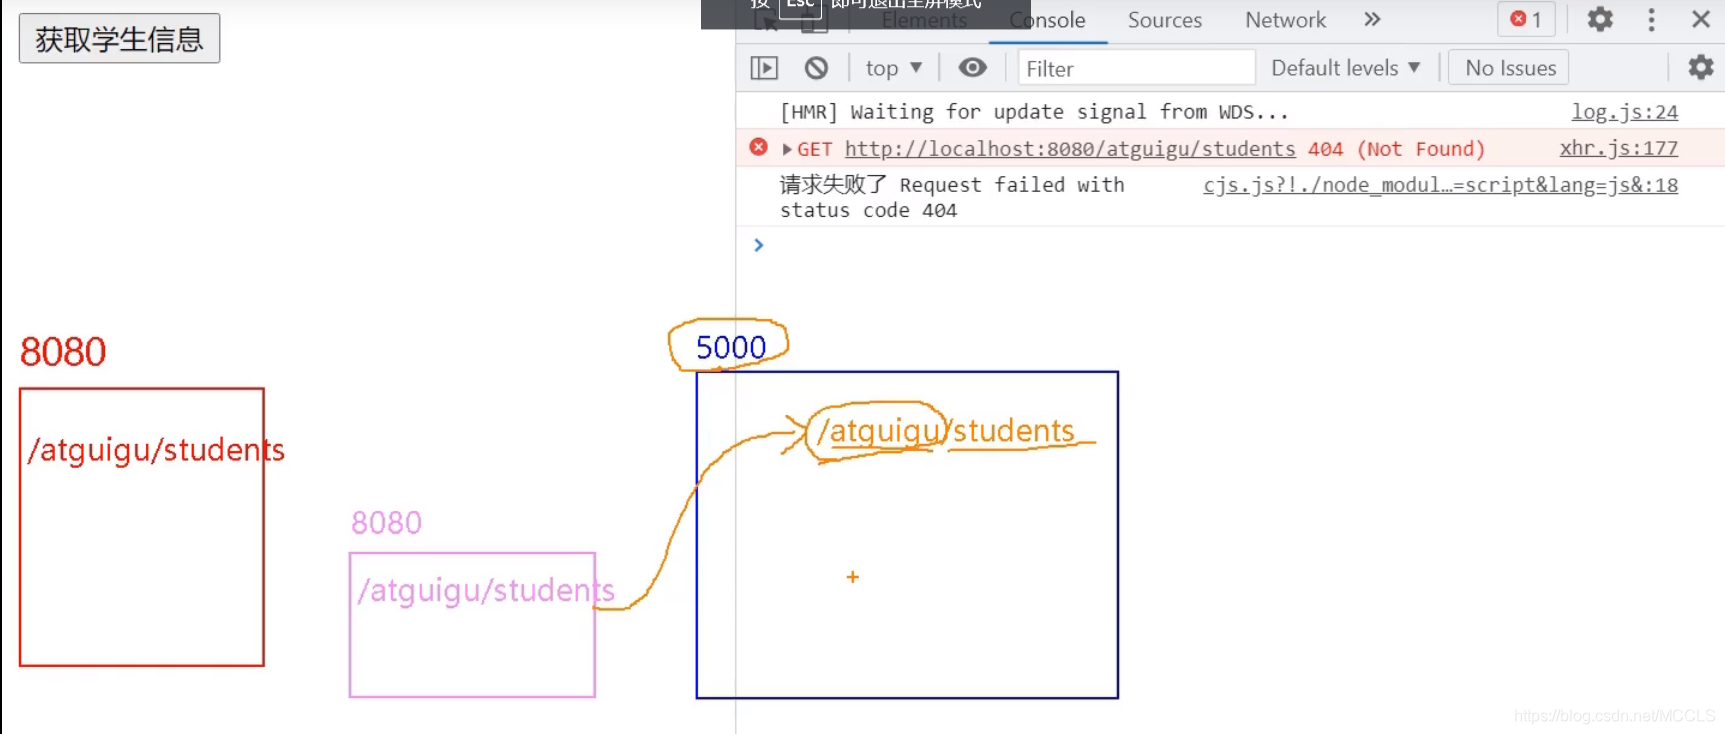Open DevTools settings gear icon
This screenshot has height=734, width=1725.
point(1600,19)
